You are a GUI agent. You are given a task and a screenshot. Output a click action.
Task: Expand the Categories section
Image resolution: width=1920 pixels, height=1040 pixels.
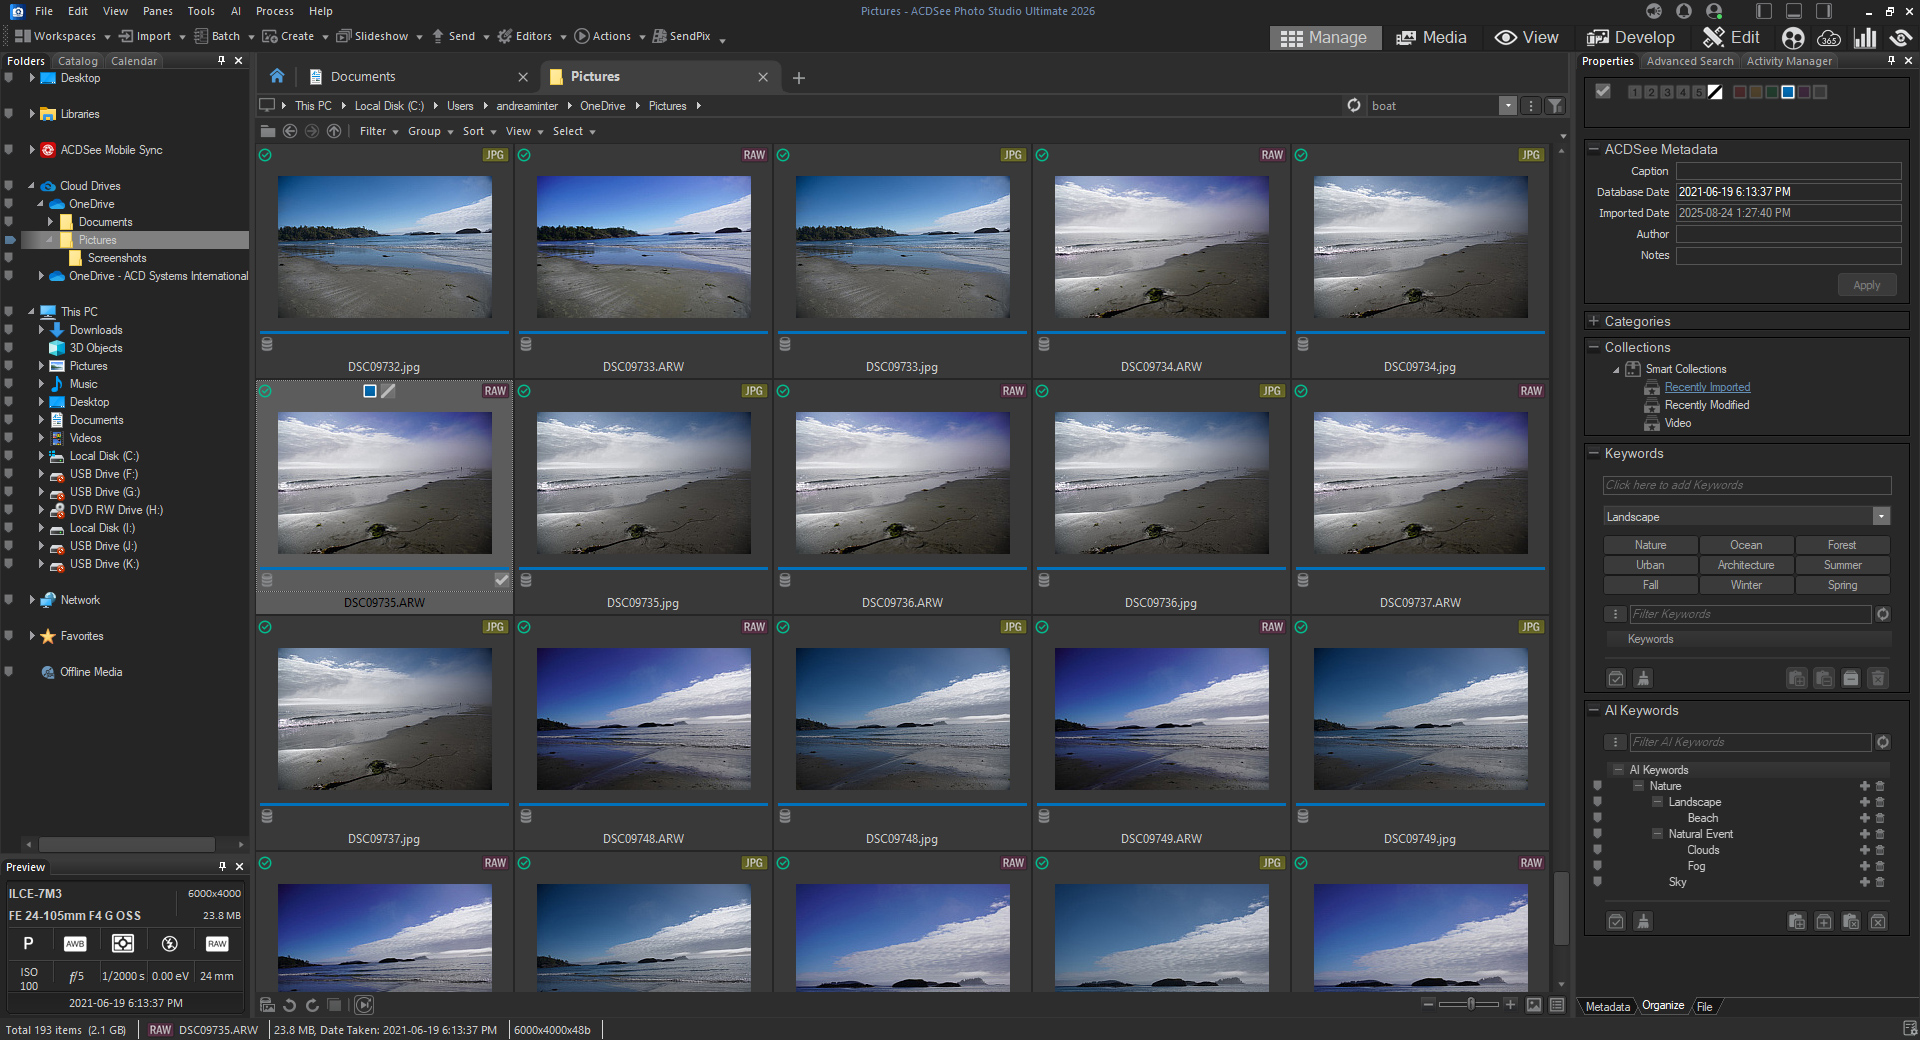tap(1594, 321)
